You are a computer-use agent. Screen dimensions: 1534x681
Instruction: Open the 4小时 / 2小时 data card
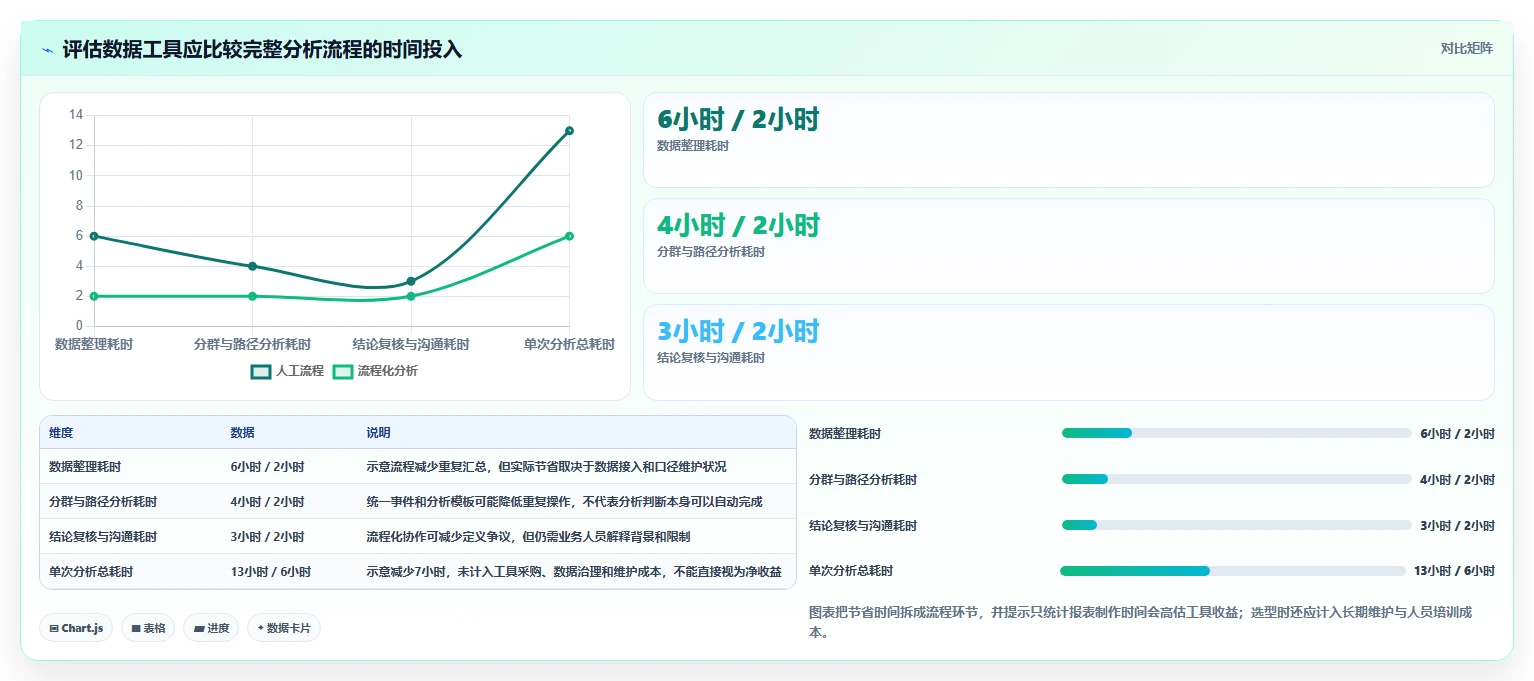(x=1068, y=246)
